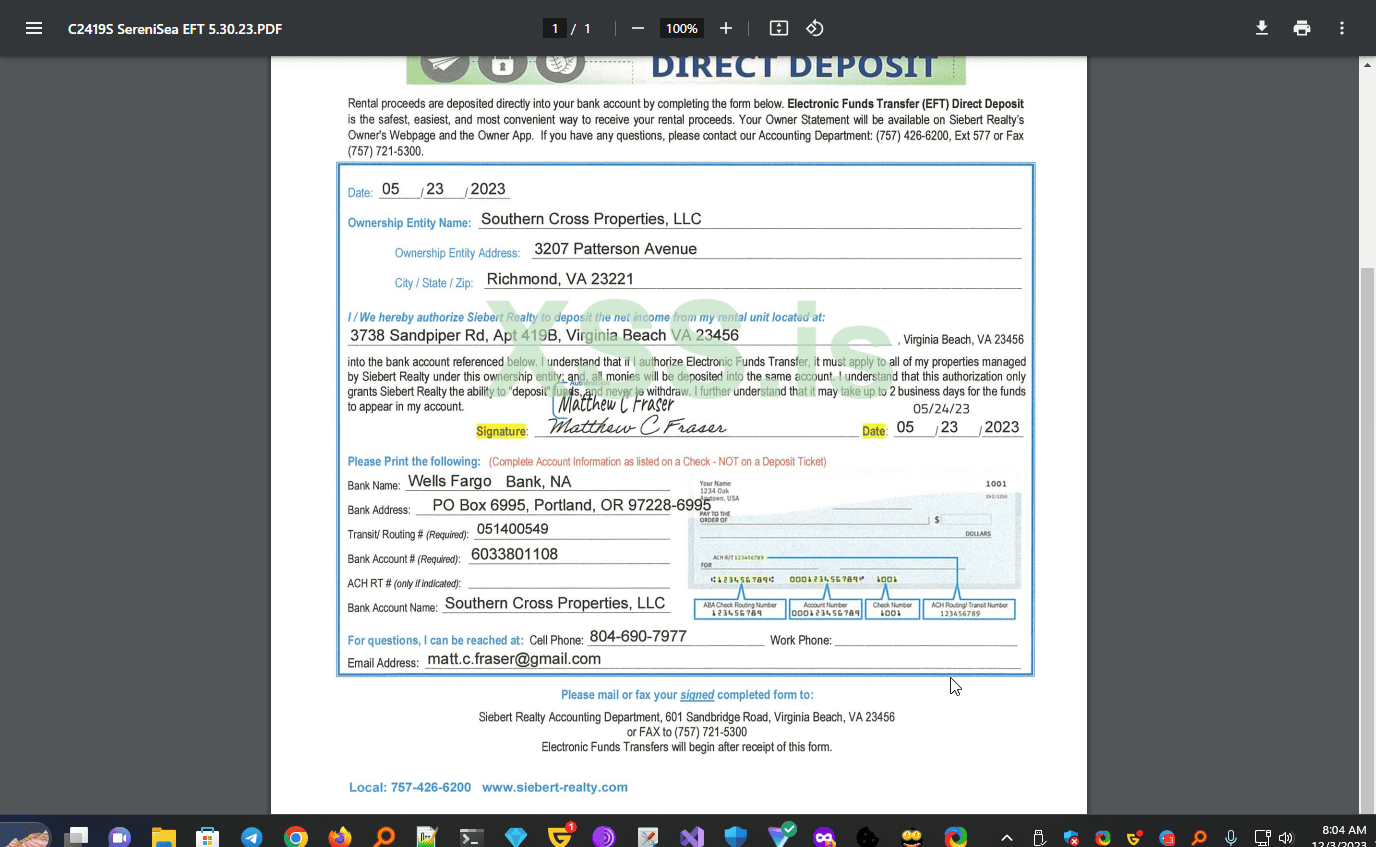
Task: Download the PDF file
Action: [1262, 28]
